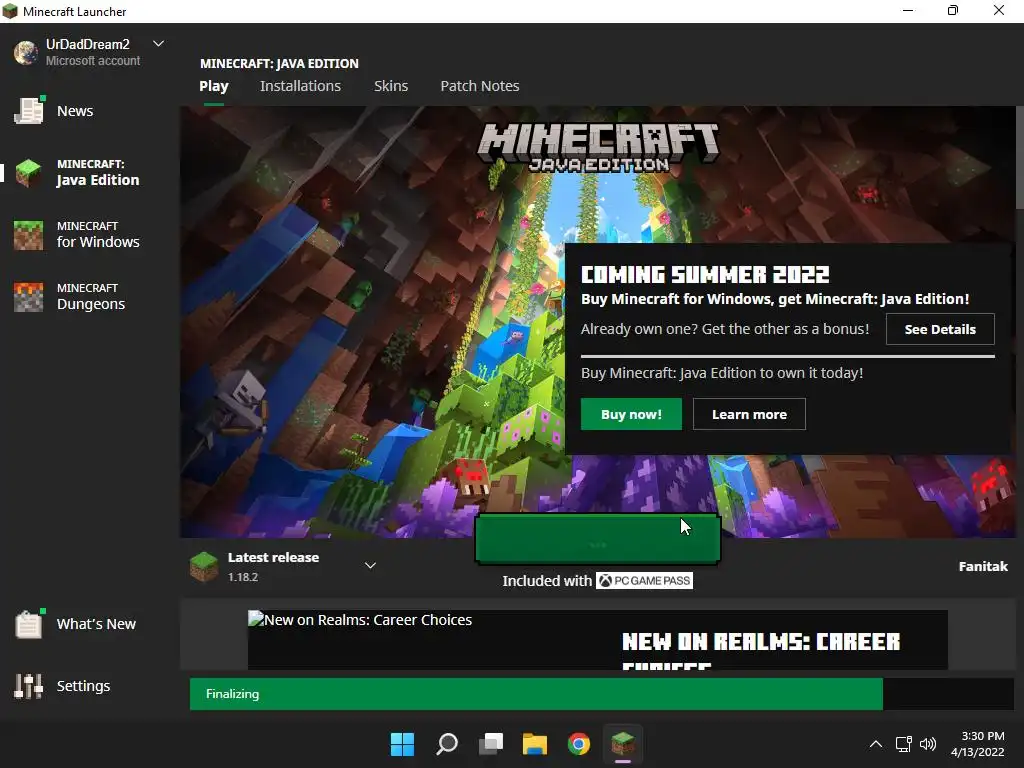
Task: Open the What's New clipboard icon
Action: [x=29, y=624]
